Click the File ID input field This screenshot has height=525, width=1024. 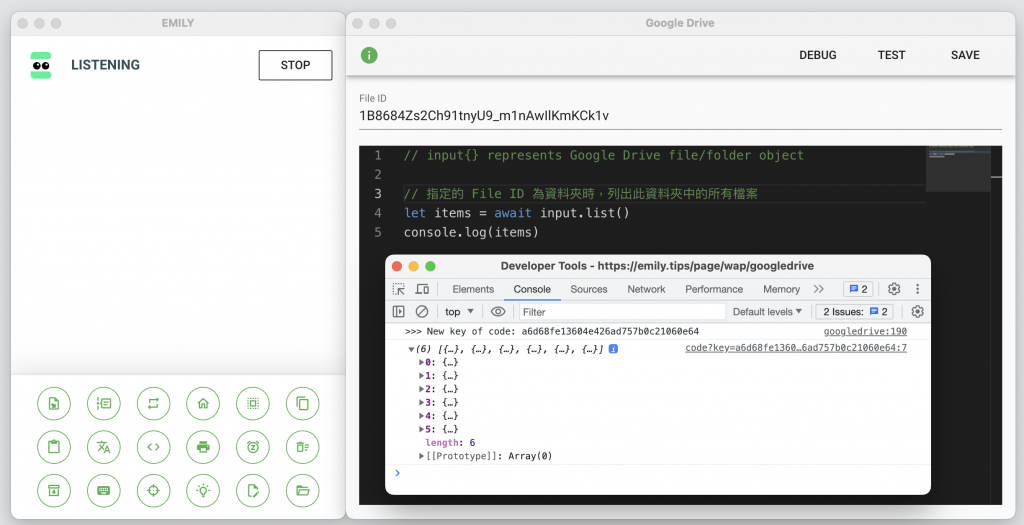pyautogui.click(x=680, y=116)
